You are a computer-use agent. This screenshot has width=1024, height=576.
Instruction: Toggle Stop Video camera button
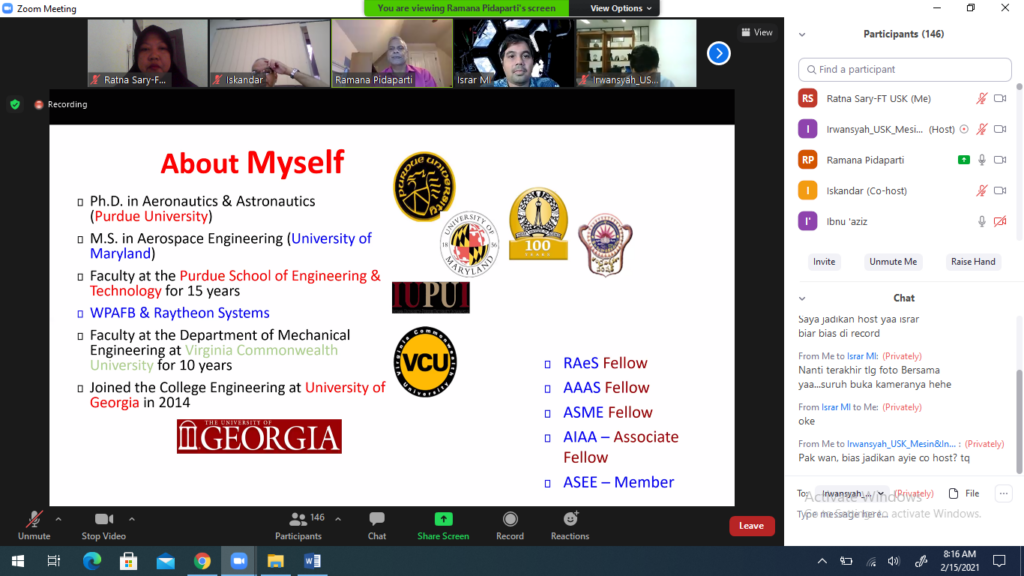[x=103, y=520]
